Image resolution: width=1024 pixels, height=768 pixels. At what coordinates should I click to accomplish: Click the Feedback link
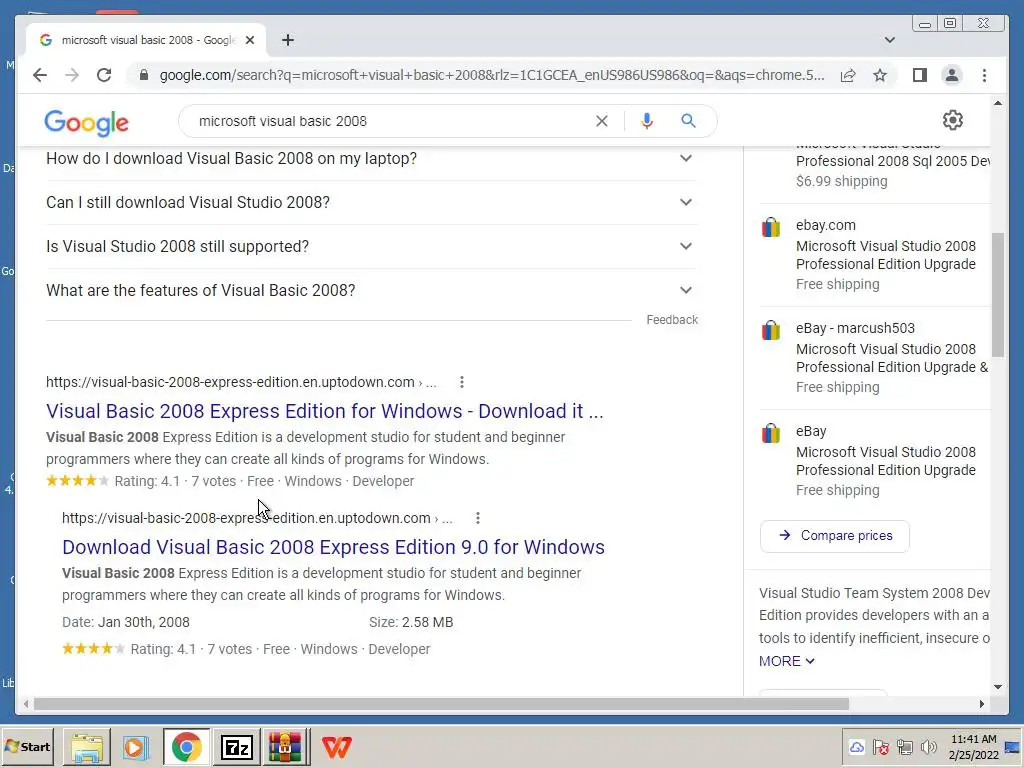coord(672,319)
